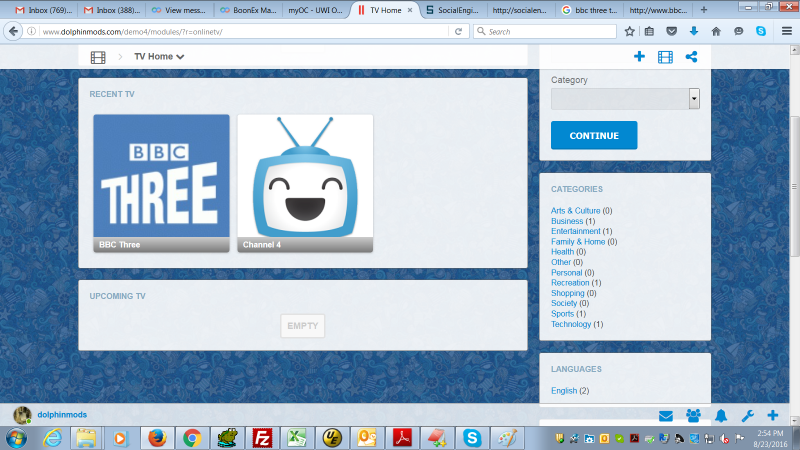
Task: Click the share icon in page header
Action: (x=691, y=57)
